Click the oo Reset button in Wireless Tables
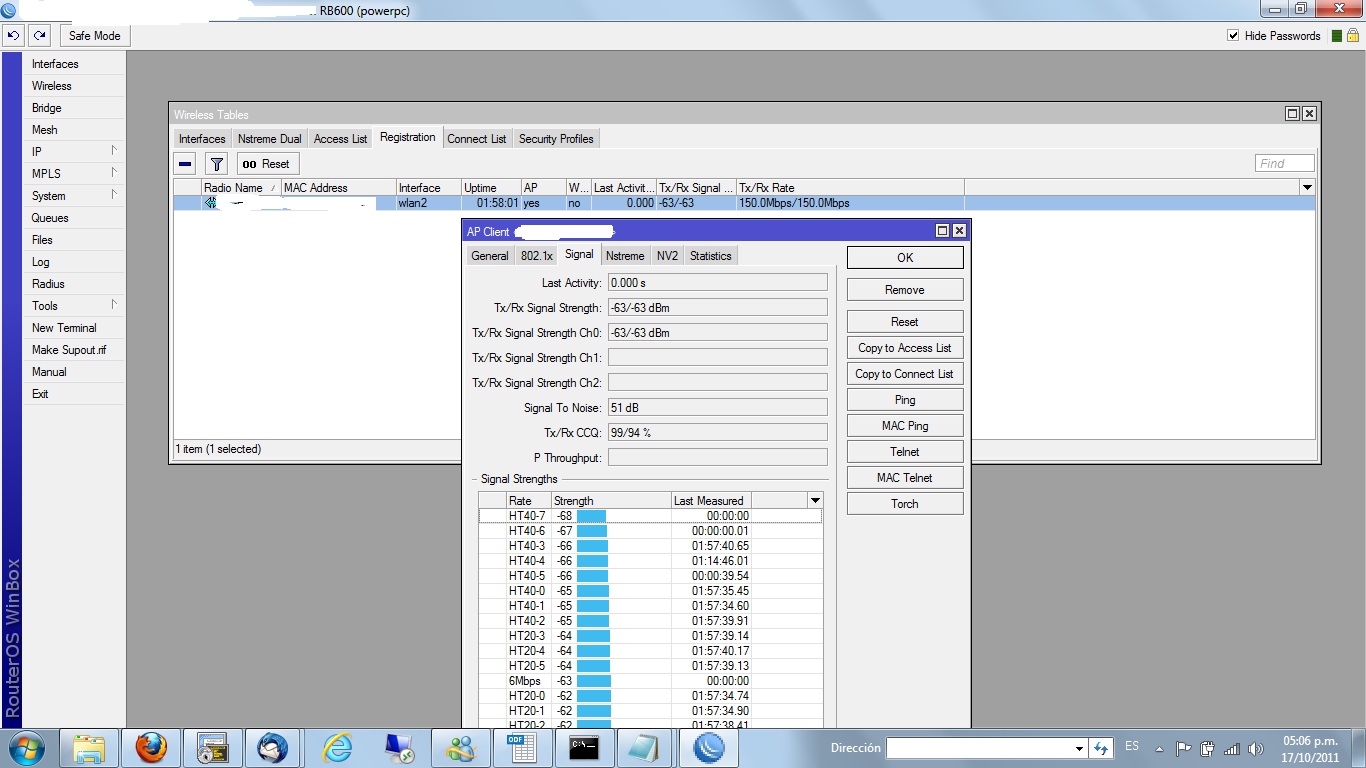Image resolution: width=1366 pixels, height=768 pixels. tap(266, 164)
